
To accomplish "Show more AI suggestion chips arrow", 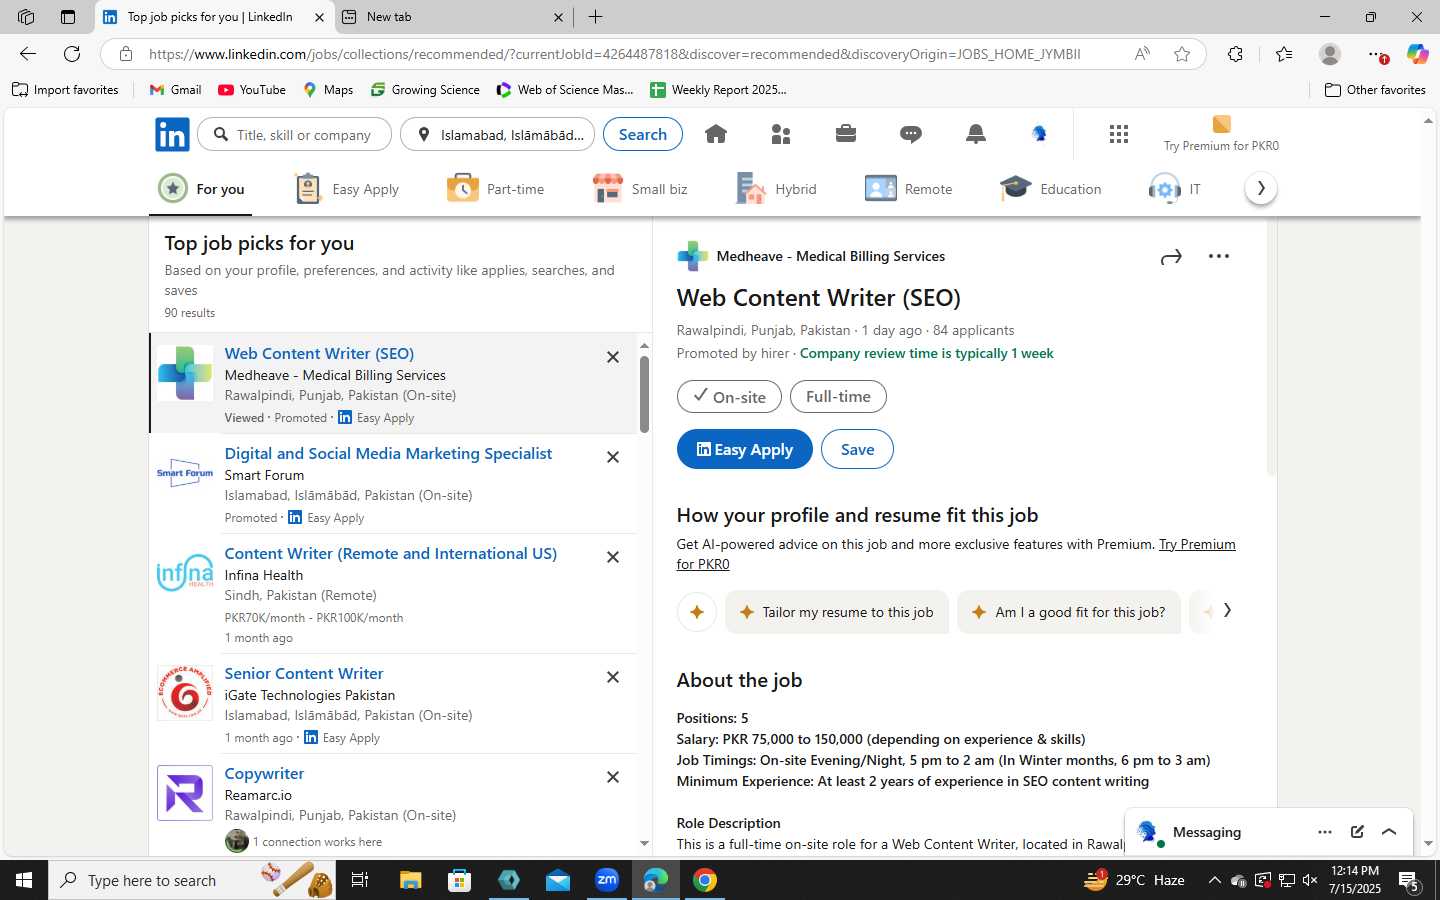I will point(1227,610).
